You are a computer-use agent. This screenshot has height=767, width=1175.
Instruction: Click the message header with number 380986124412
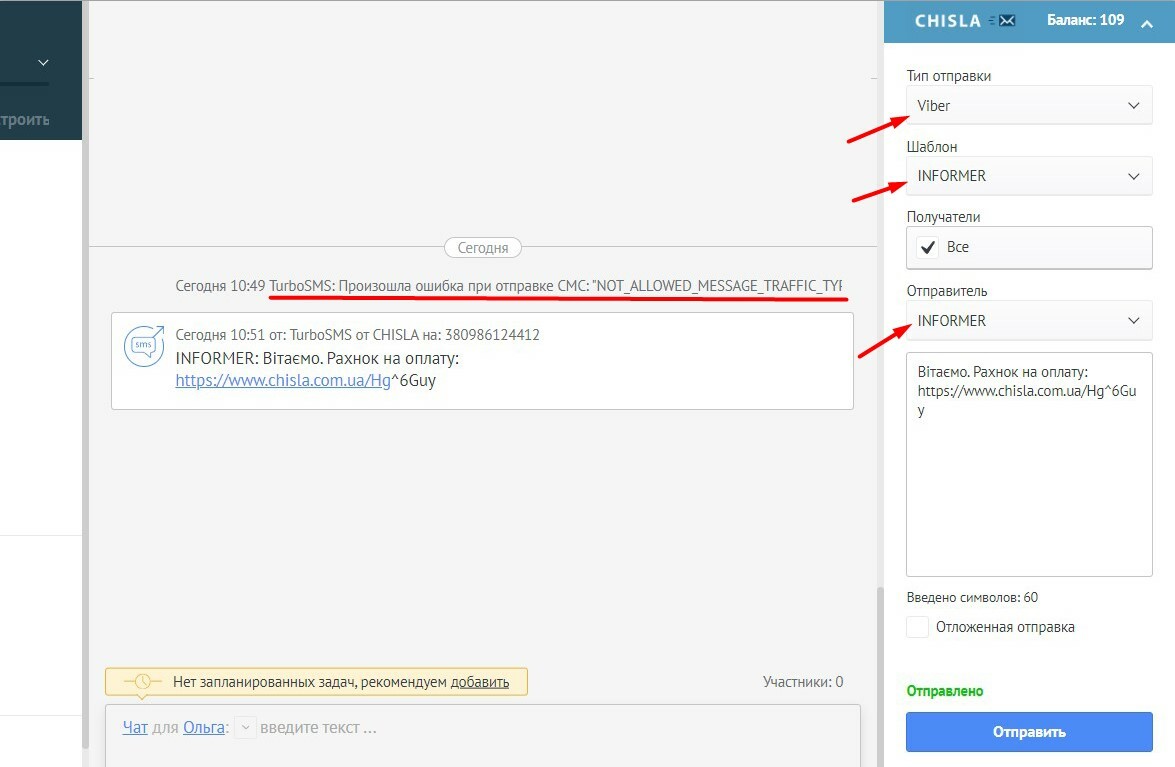357,335
